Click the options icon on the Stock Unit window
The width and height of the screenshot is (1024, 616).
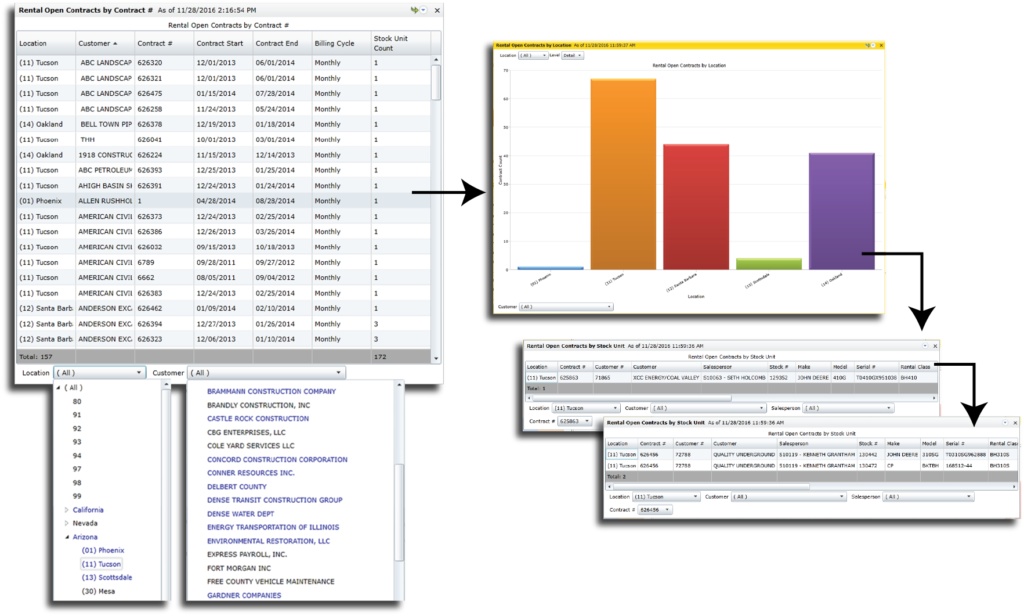click(x=924, y=346)
